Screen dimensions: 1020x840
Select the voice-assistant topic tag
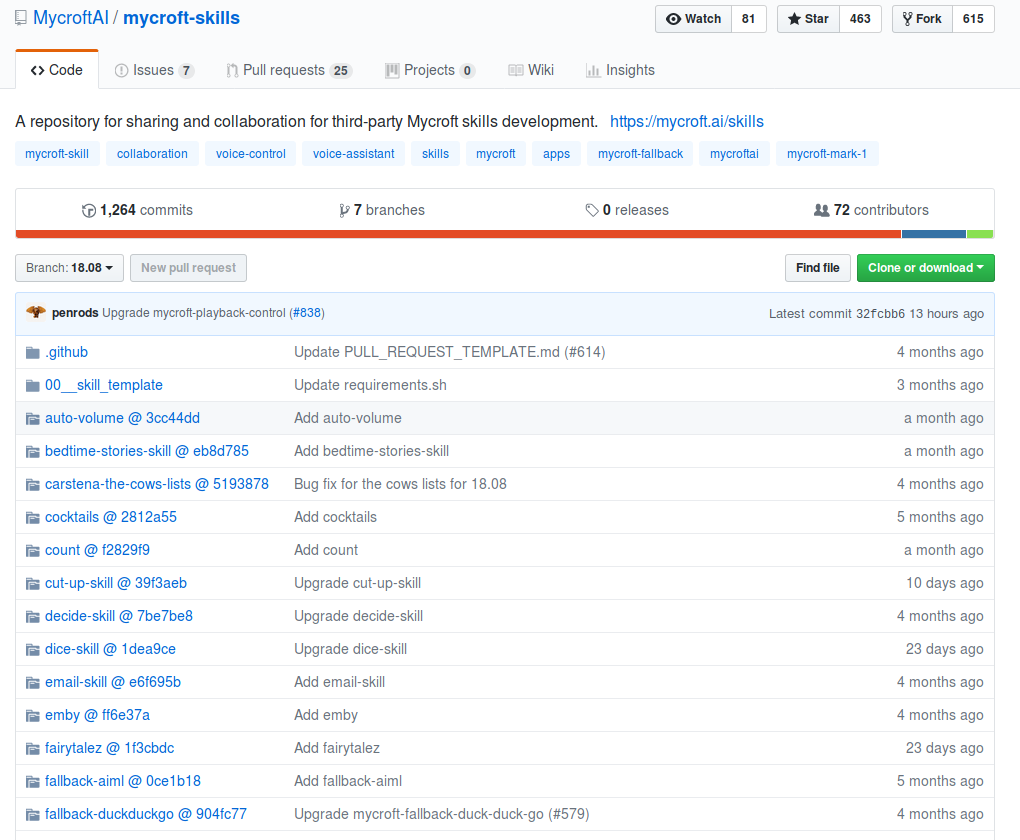pyautogui.click(x=353, y=154)
